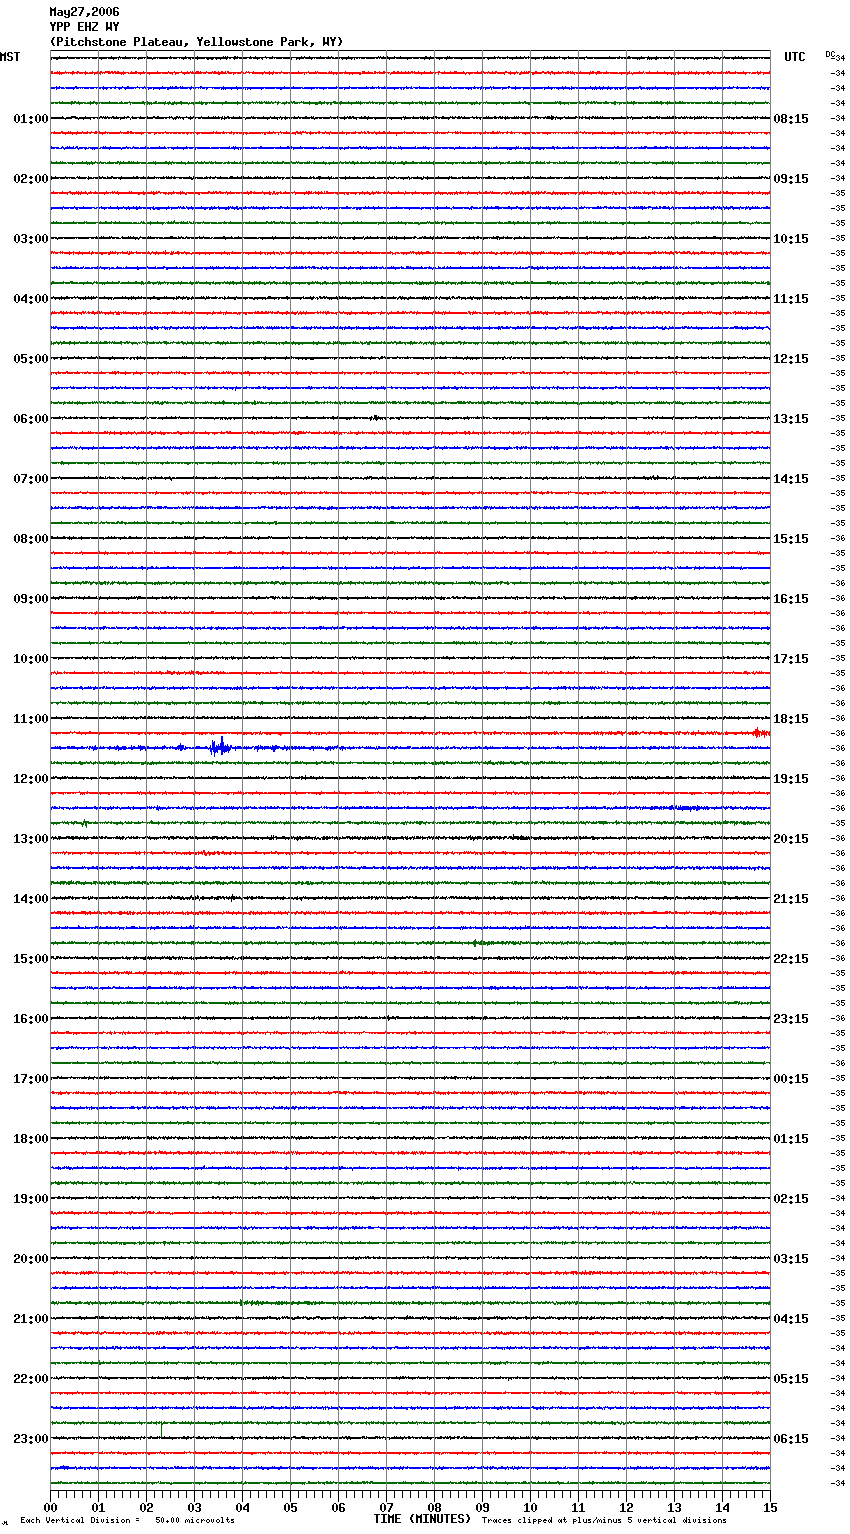The width and height of the screenshot is (850, 1534).
Task: Click the Traces clipped at plus/minus 5 note
Action: point(604,1521)
